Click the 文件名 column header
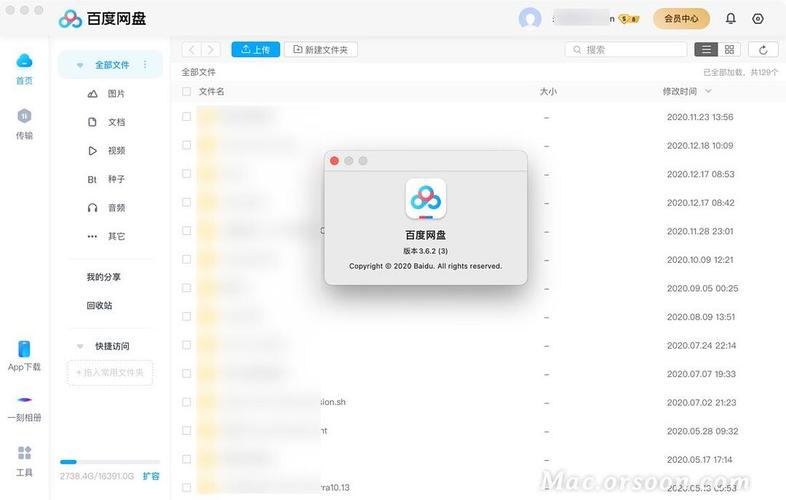 [212, 91]
